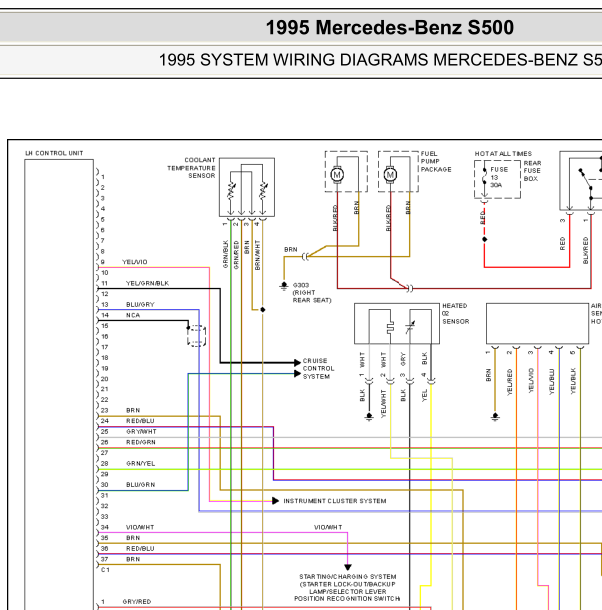
Task: Click the vertical "GRN/BLK" wire label
Action: [225, 254]
